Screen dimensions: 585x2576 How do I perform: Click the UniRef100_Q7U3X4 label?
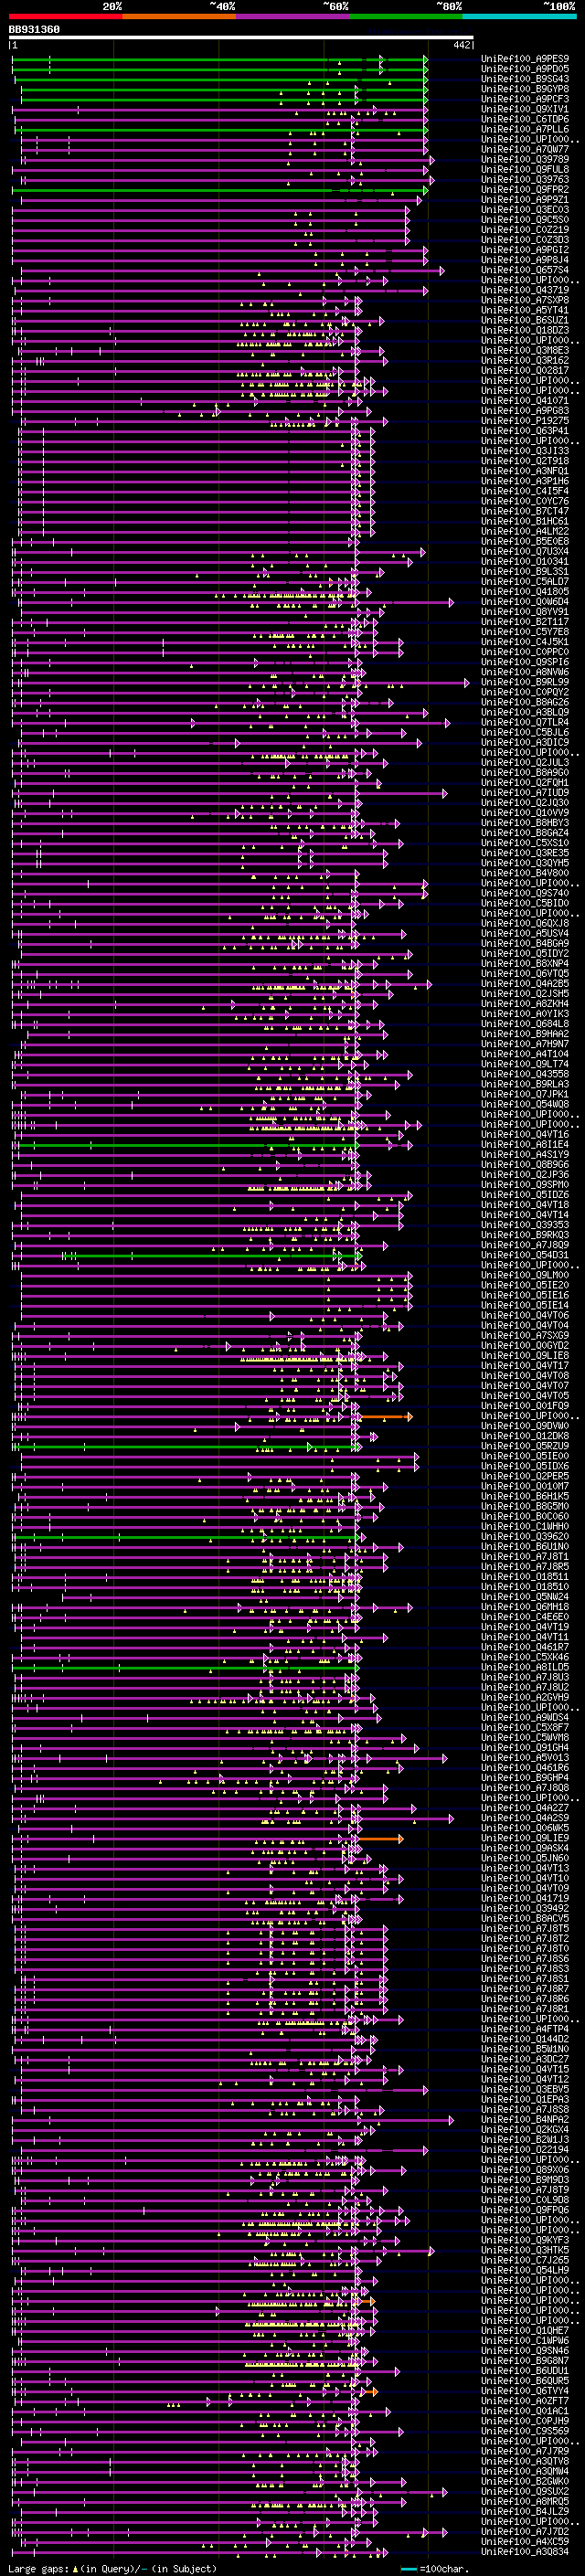click(x=525, y=552)
